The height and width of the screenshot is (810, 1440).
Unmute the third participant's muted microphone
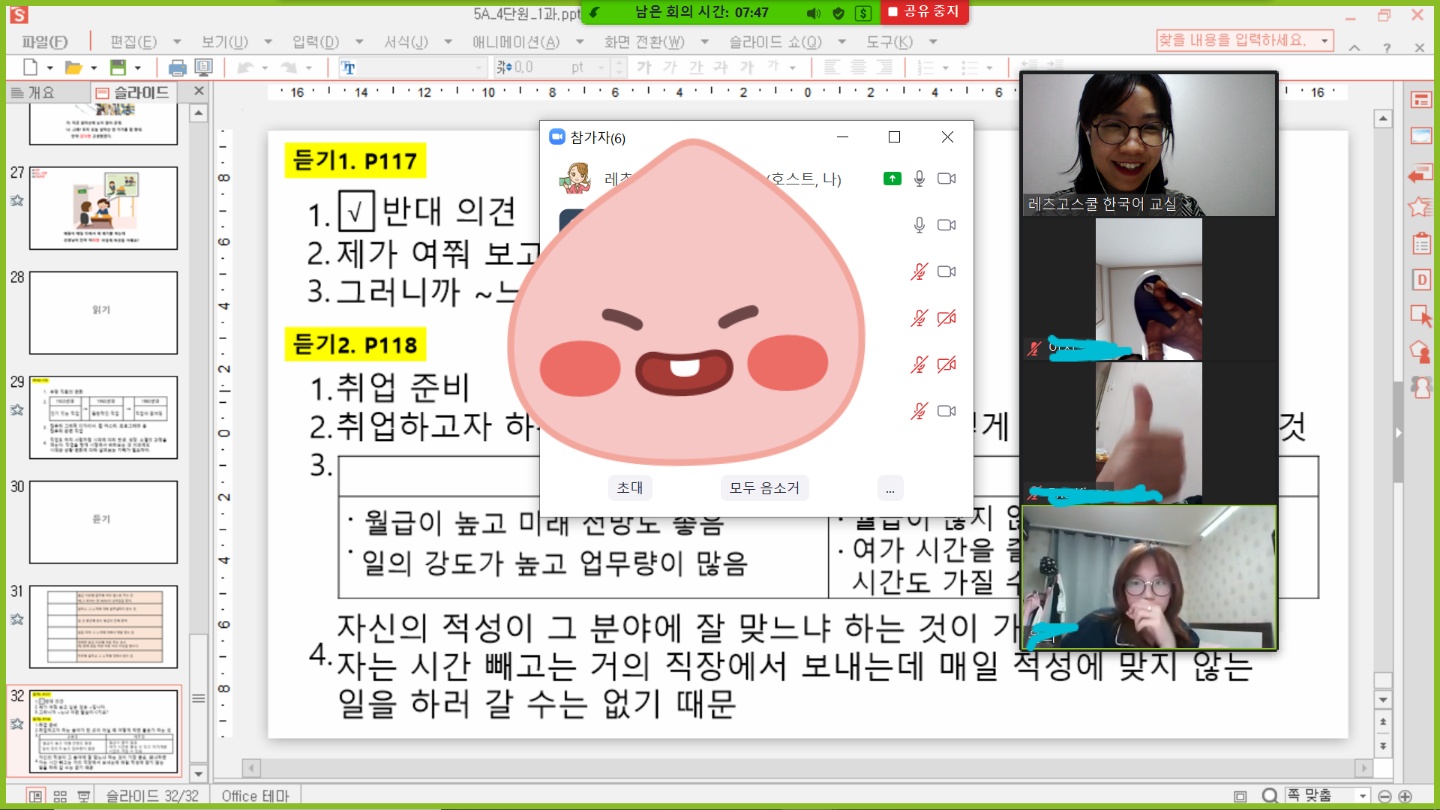[919, 271]
